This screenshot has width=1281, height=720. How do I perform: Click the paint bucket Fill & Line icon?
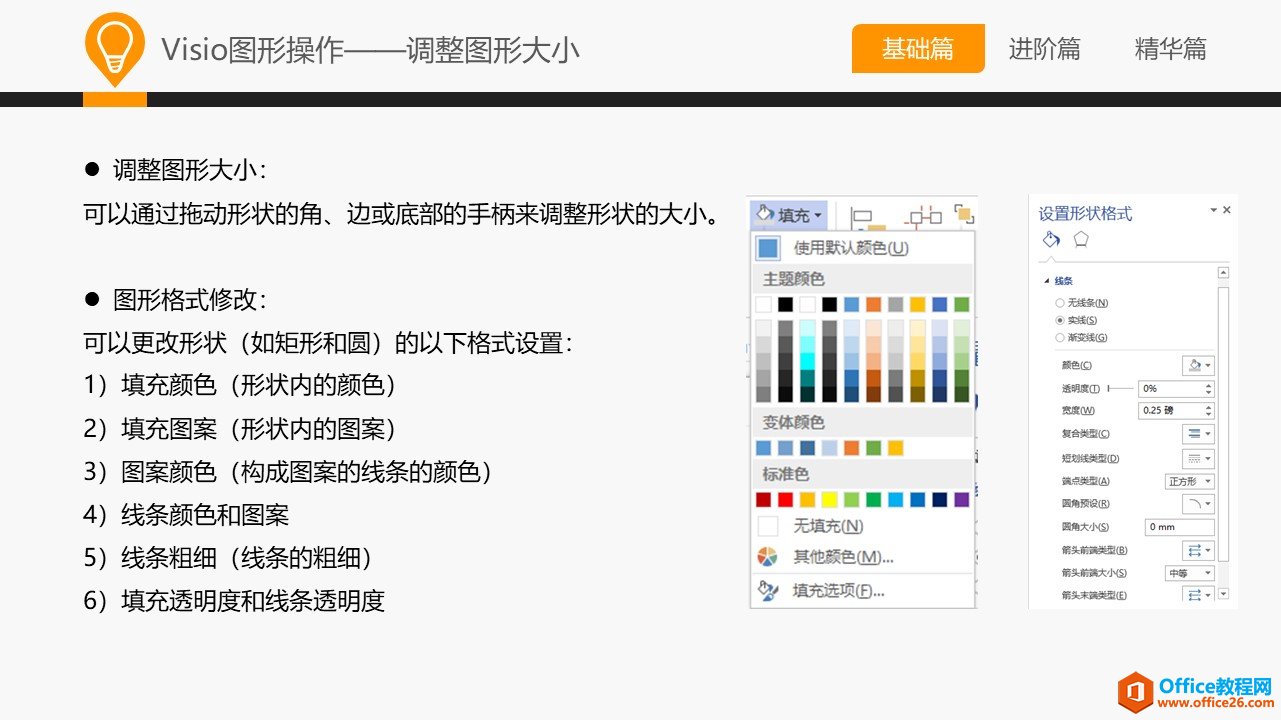point(1050,240)
